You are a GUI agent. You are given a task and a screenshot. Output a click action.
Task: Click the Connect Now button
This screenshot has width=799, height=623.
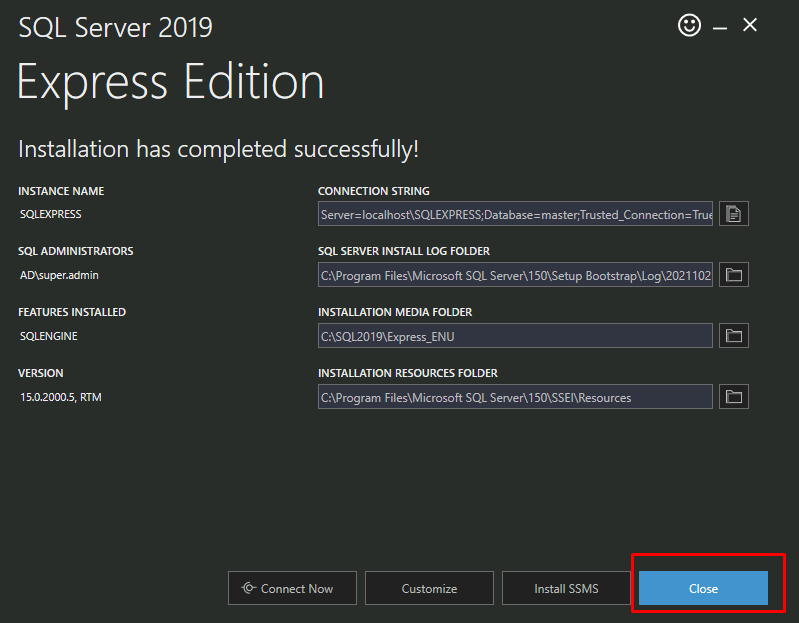pos(293,589)
